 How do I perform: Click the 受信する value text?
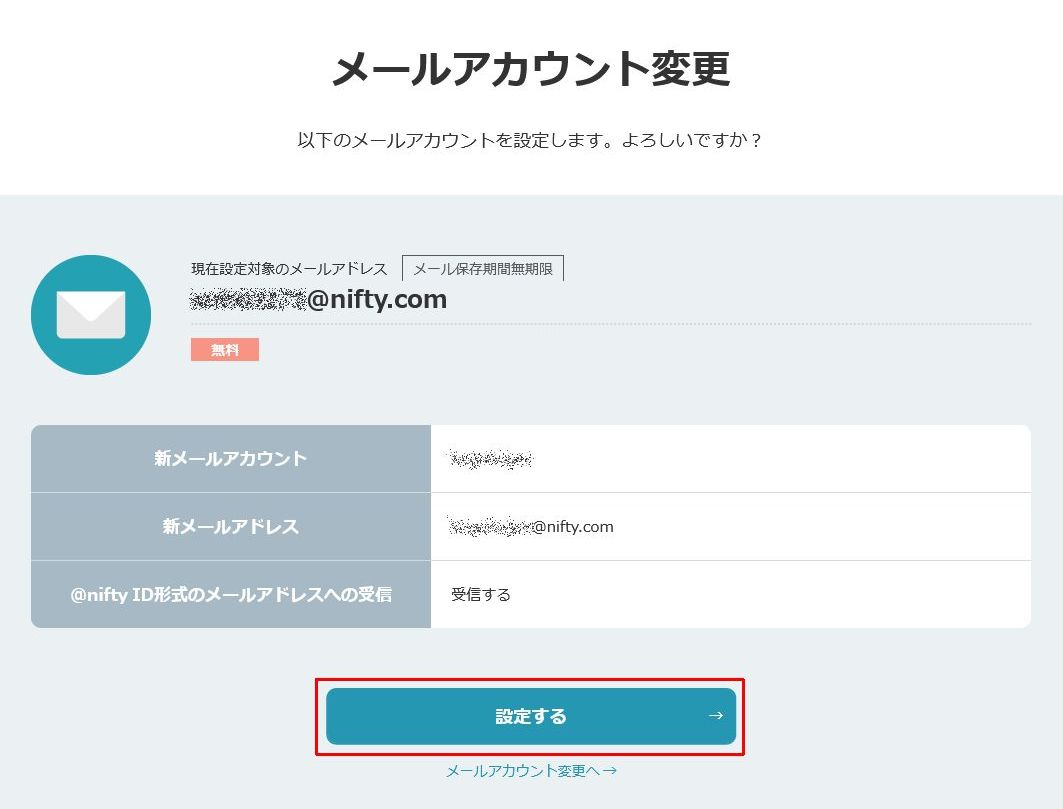[x=481, y=594]
